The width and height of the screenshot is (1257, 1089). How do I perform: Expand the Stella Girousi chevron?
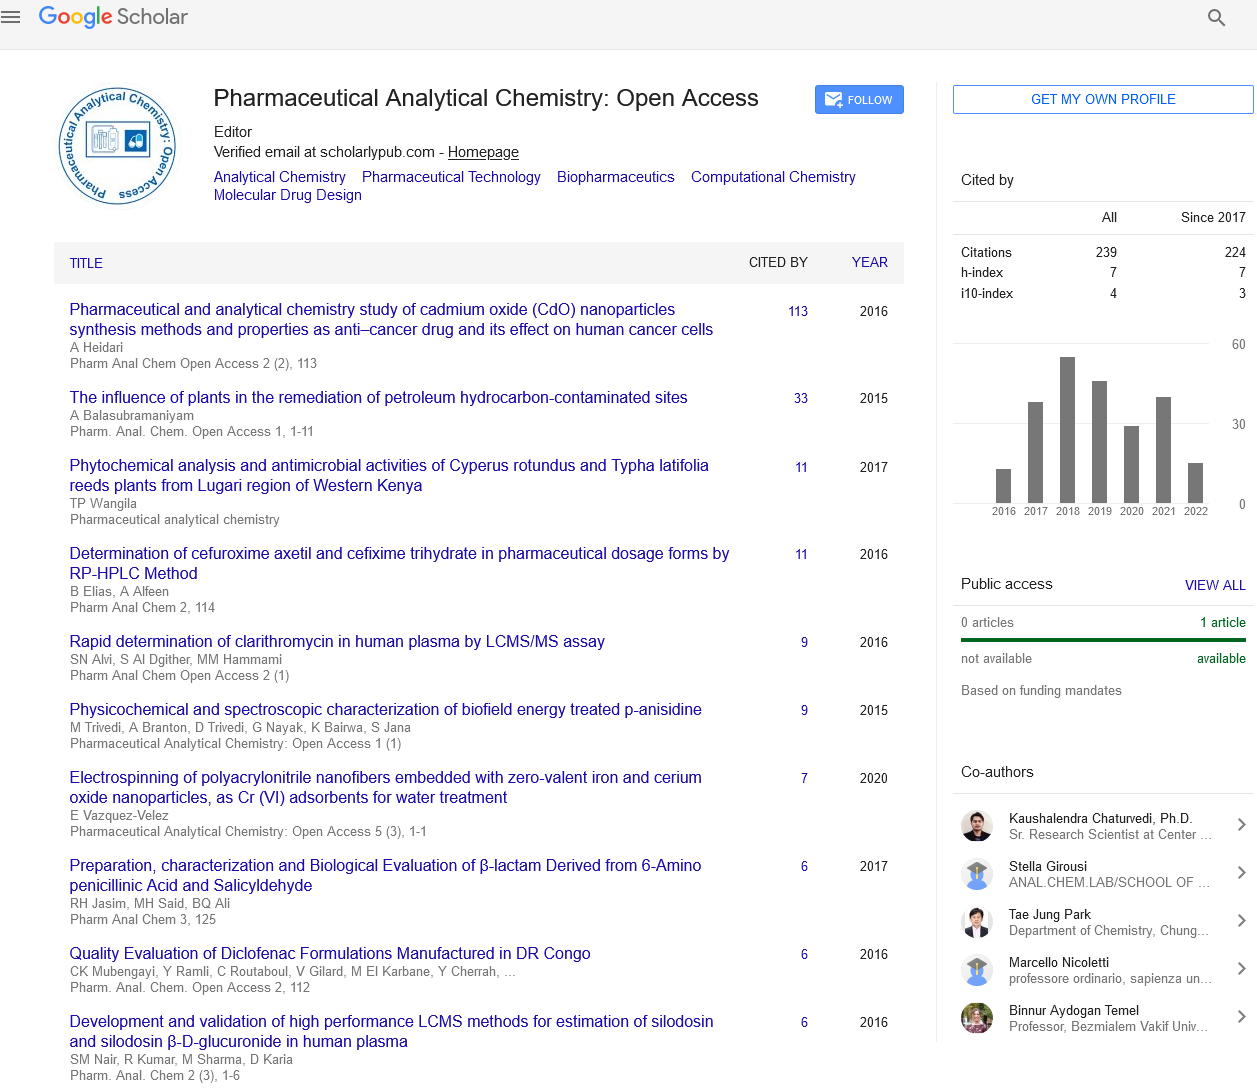coord(1241,873)
